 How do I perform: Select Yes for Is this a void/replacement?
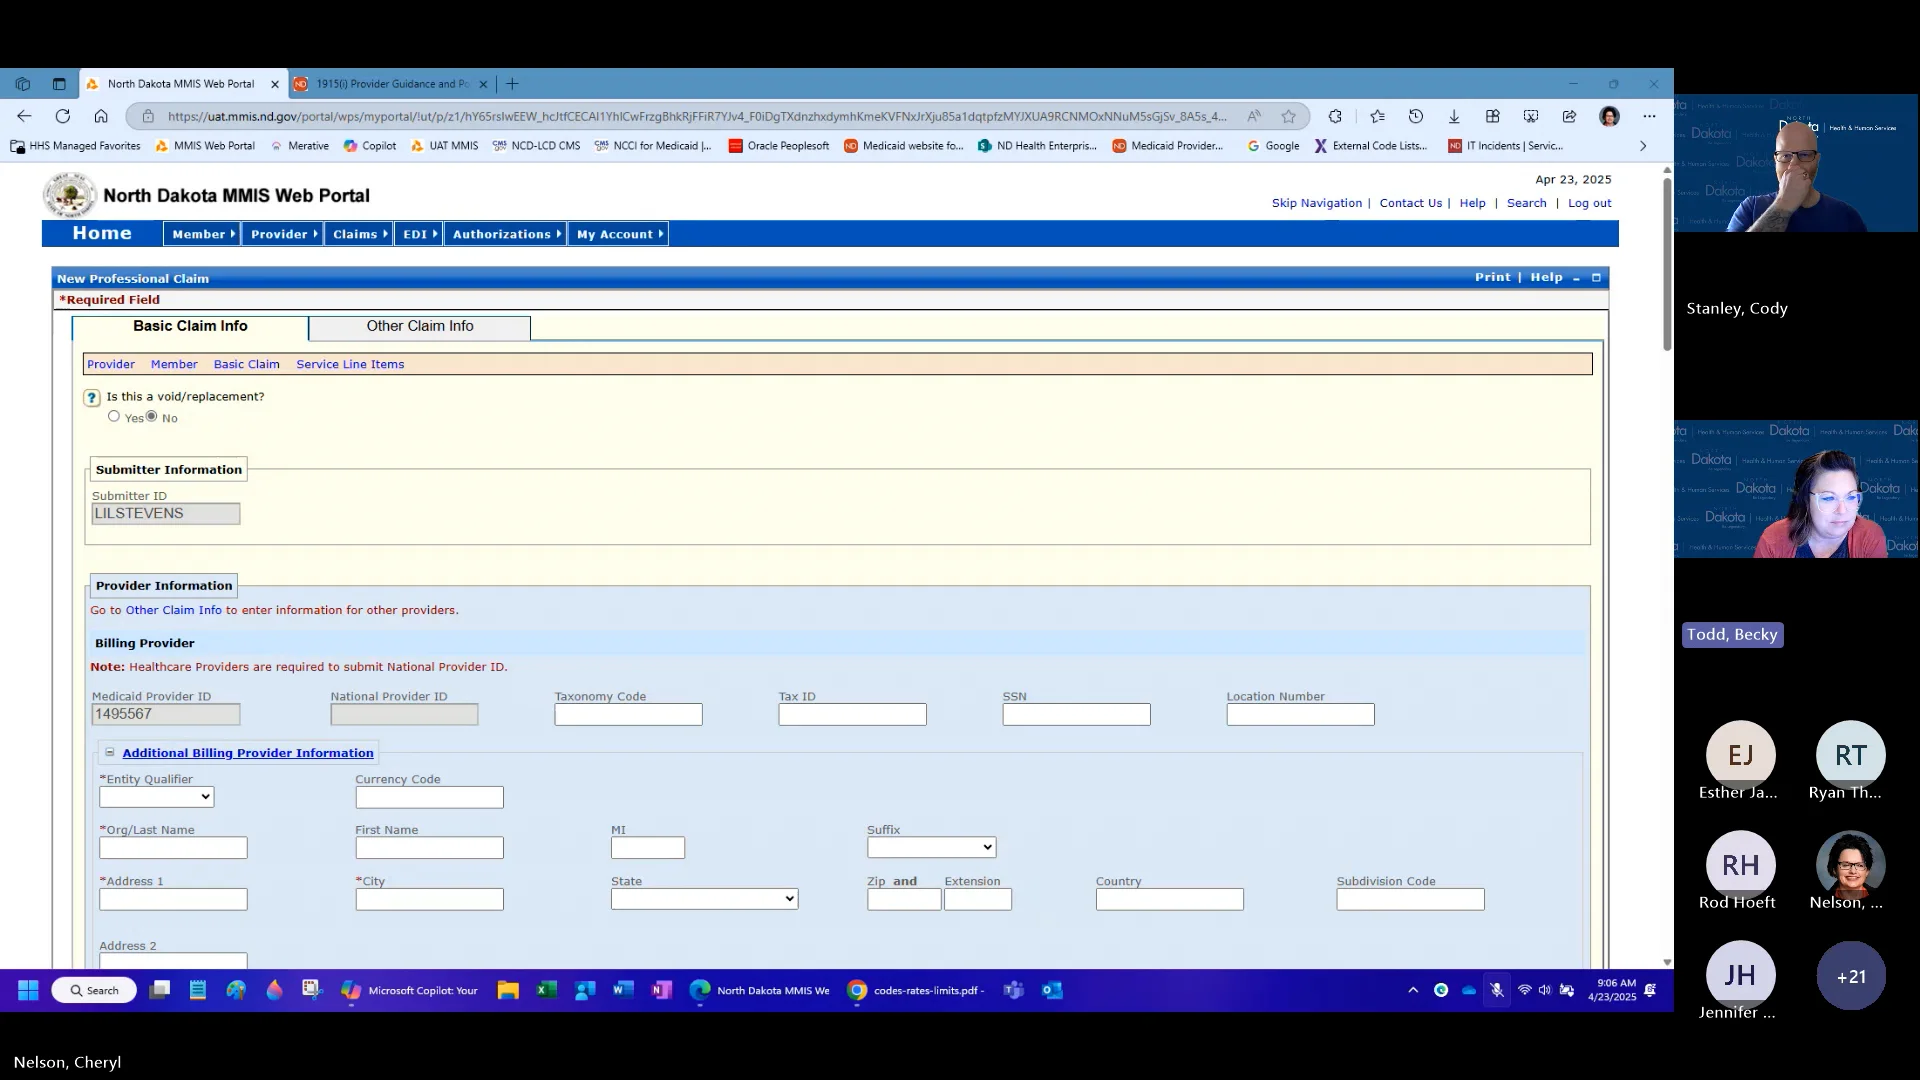pyautogui.click(x=115, y=417)
